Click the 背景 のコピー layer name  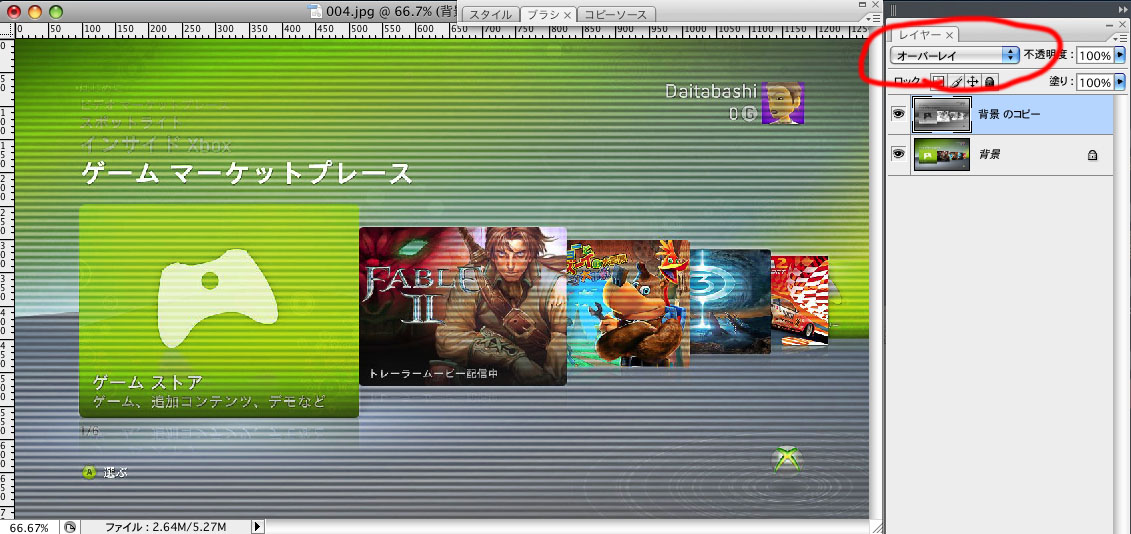[1008, 115]
